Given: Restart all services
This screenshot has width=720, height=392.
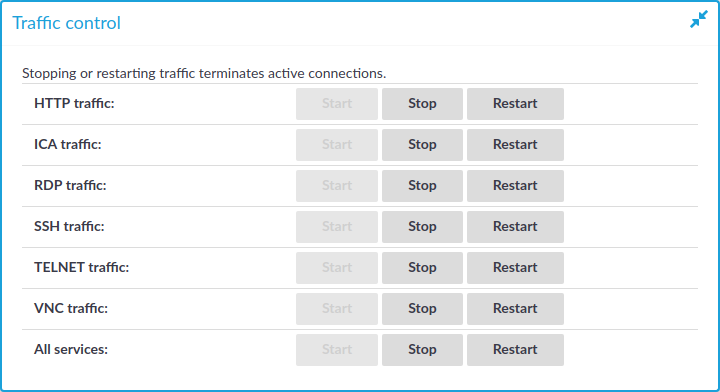Looking at the screenshot, I should click(515, 350).
